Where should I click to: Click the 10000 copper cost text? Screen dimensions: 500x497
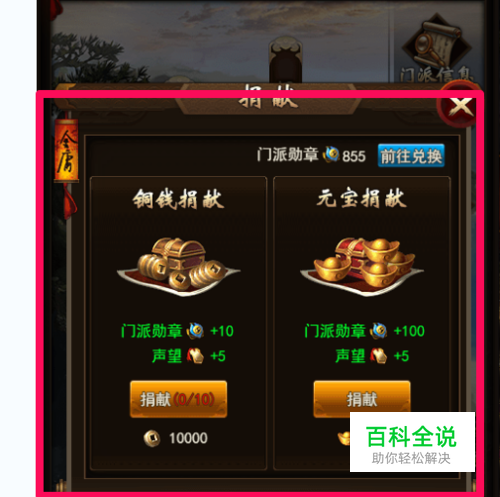pos(188,438)
